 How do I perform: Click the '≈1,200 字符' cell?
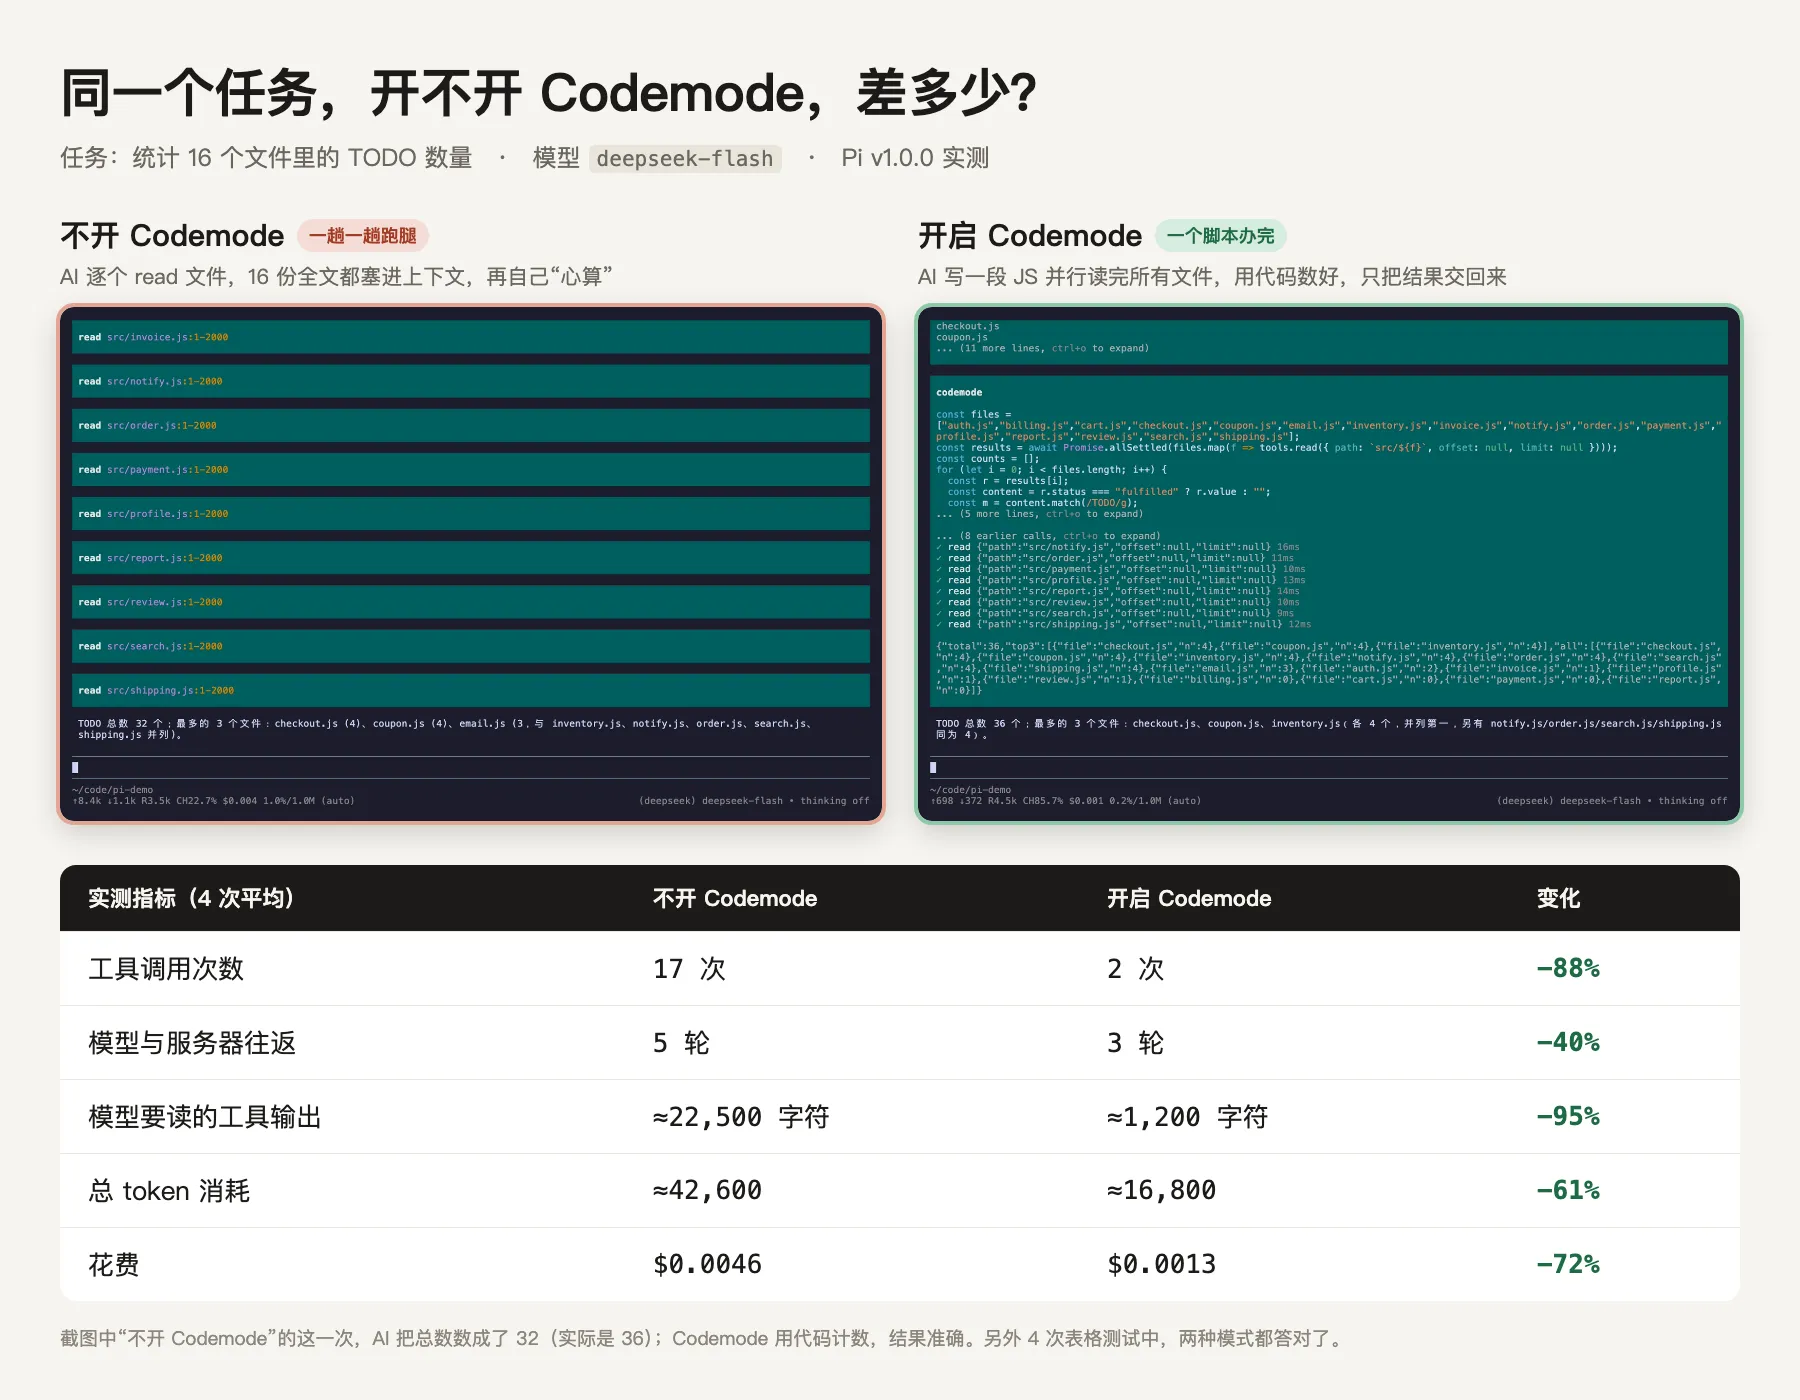[x=1187, y=1116]
